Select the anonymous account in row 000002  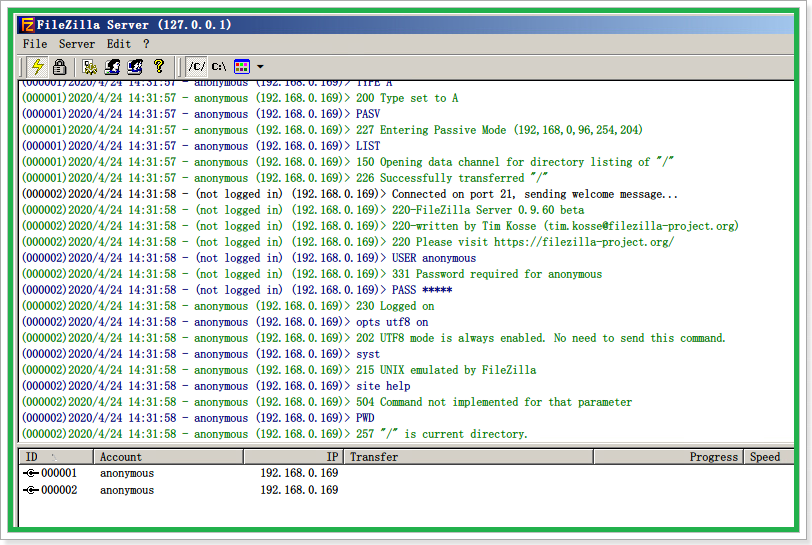click(x=127, y=490)
